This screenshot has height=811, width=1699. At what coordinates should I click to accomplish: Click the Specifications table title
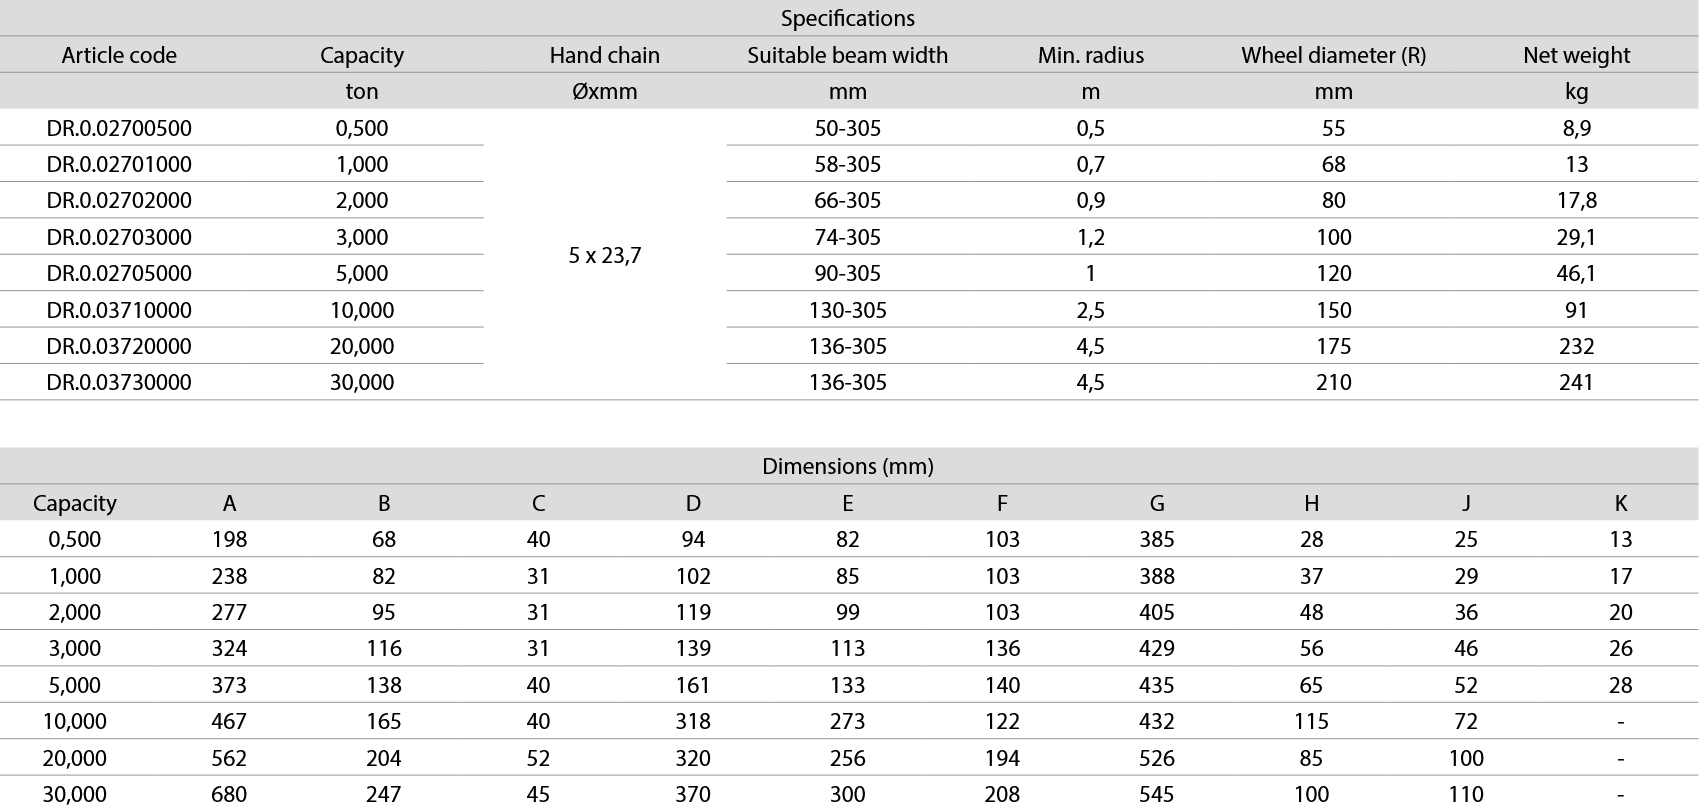847,18
